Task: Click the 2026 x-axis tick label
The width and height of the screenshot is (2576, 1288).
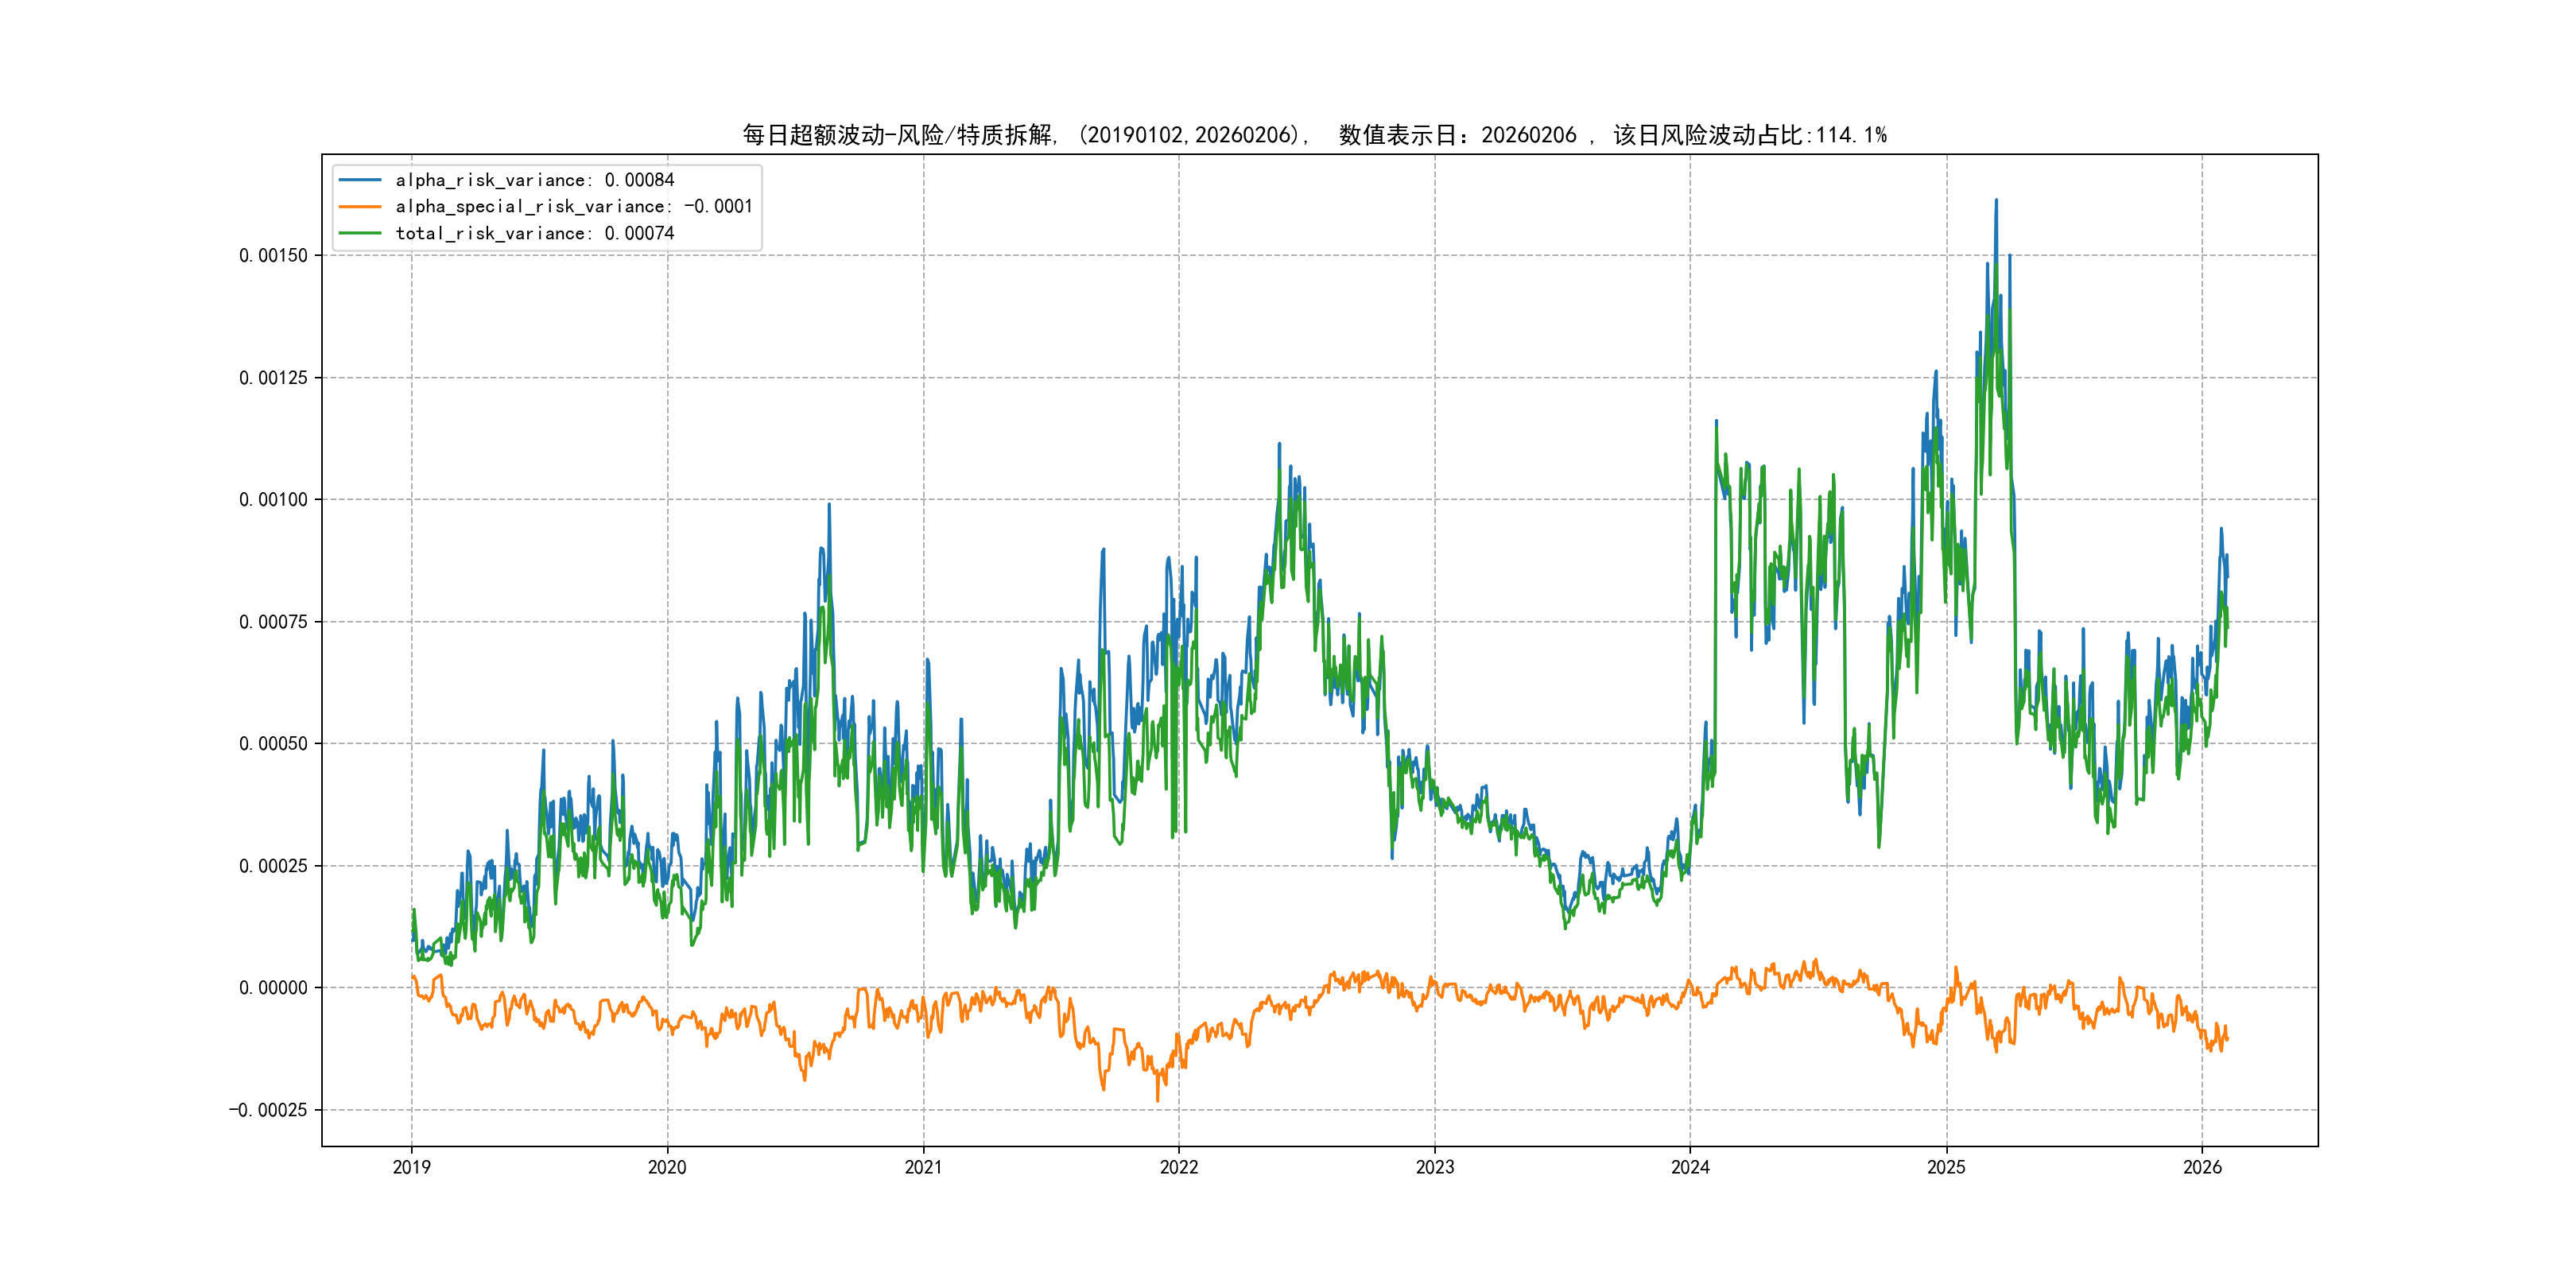Action: [x=2202, y=1167]
